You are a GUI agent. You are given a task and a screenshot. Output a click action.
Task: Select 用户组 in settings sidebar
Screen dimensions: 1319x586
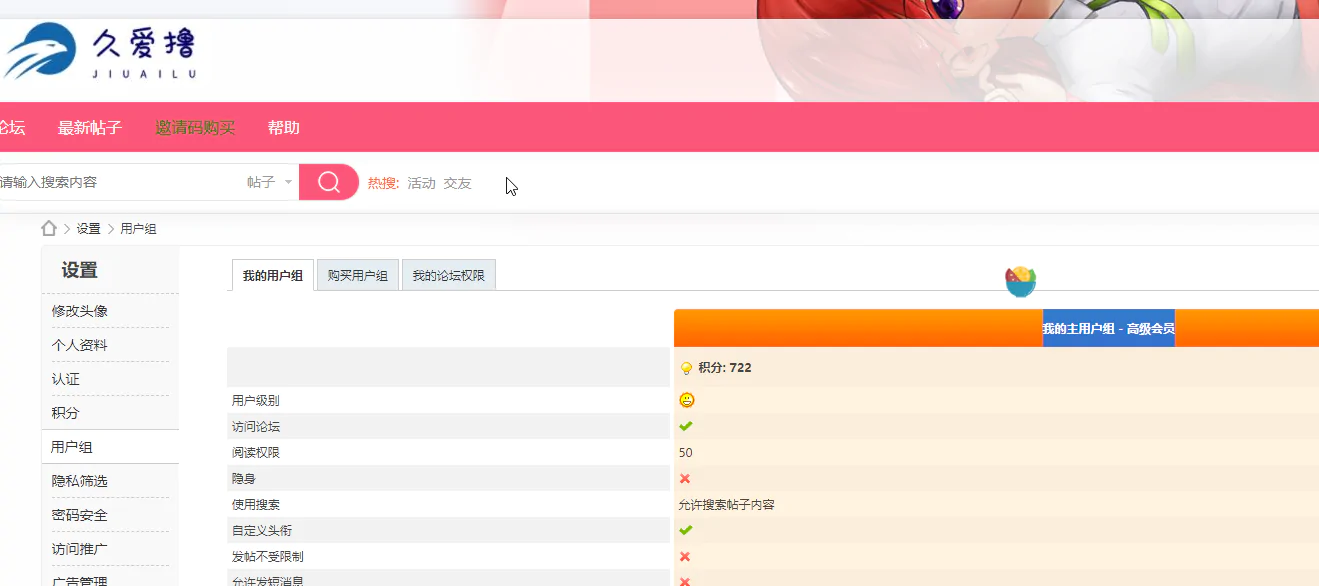click(x=73, y=447)
